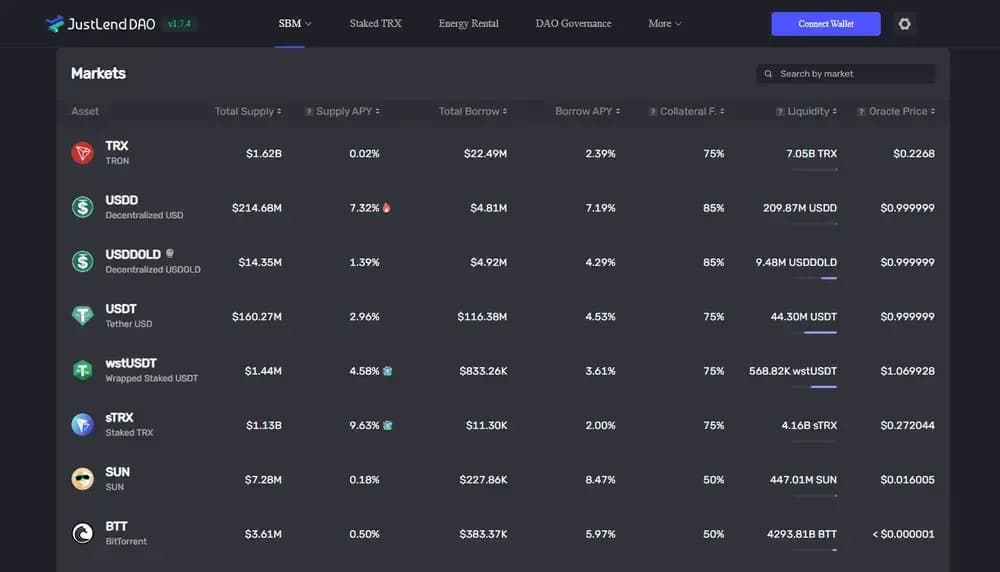
Task: Click wstUSDT oracle price $1.069928
Action: (x=908, y=371)
